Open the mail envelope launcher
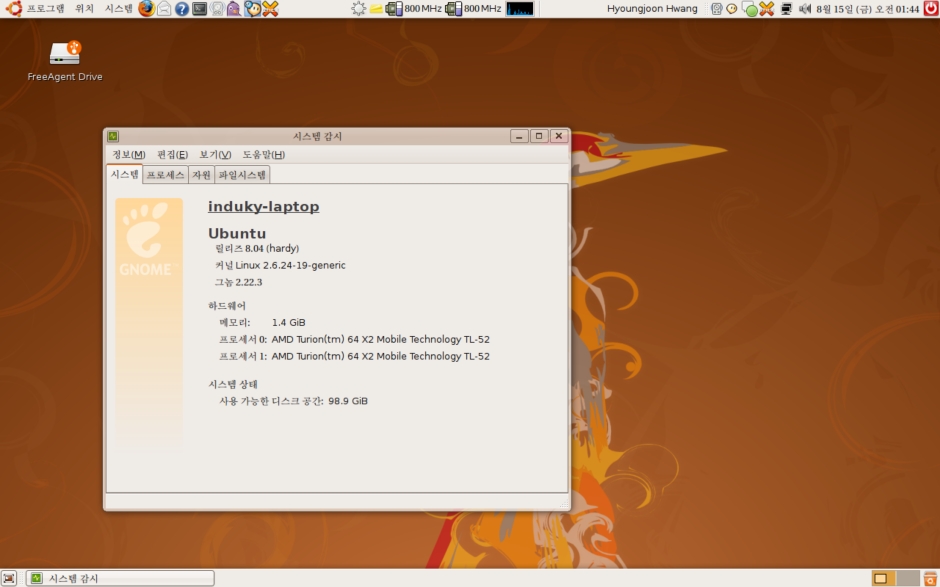 tap(164, 8)
